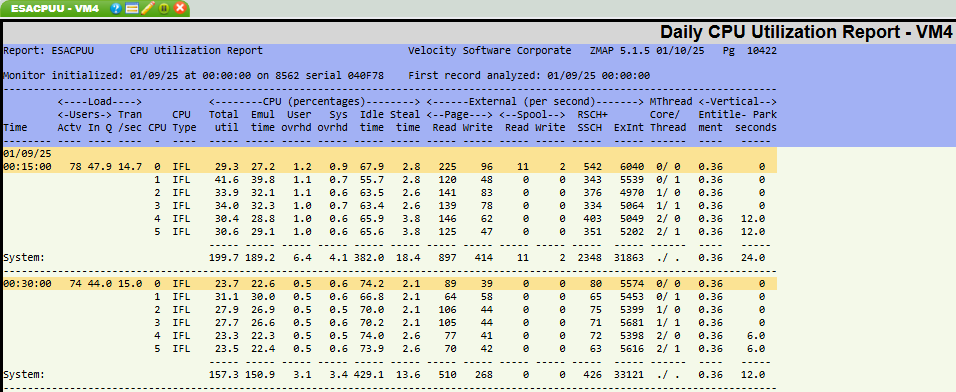The width and height of the screenshot is (956, 392).
Task: Click the 01/09/25 date row
Action: coord(390,154)
